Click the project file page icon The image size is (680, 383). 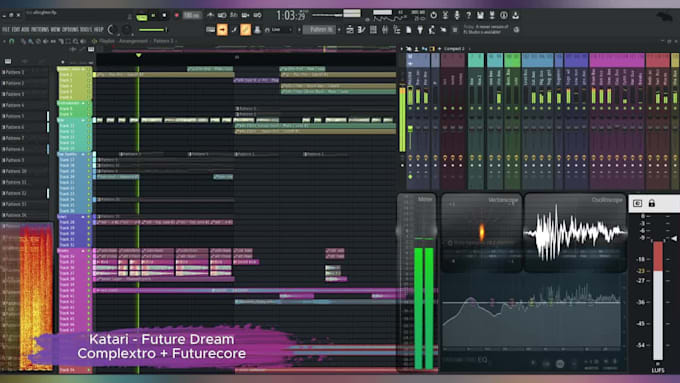click(x=409, y=29)
